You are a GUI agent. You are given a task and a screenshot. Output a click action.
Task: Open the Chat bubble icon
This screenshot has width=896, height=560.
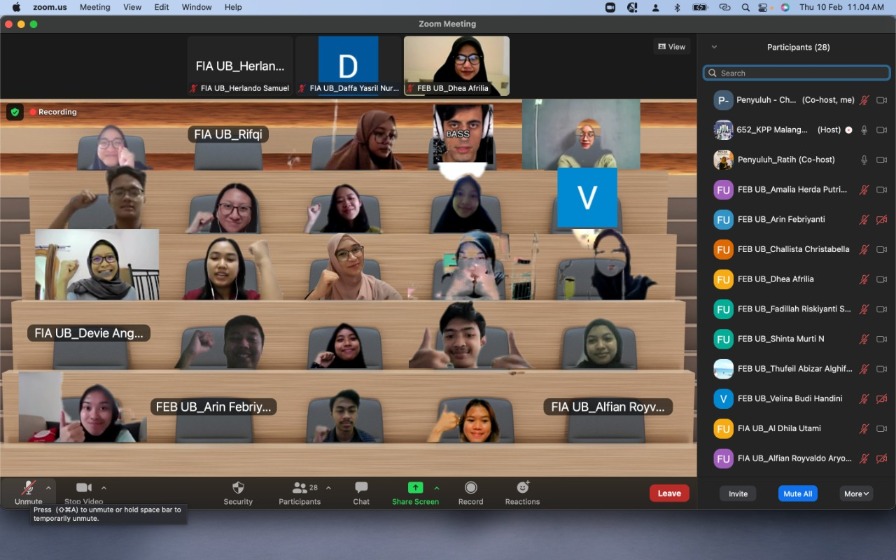click(361, 488)
